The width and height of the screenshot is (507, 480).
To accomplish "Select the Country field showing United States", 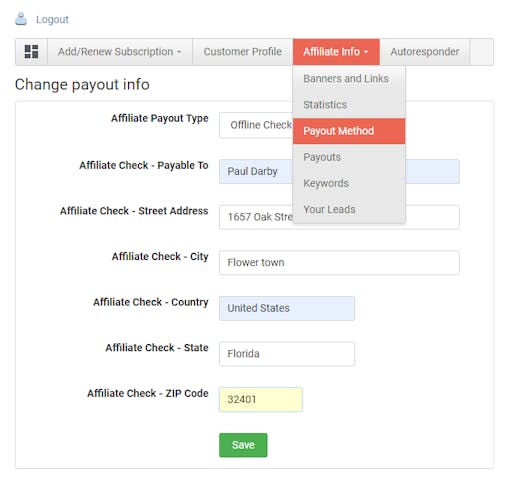I will pyautogui.click(x=287, y=308).
